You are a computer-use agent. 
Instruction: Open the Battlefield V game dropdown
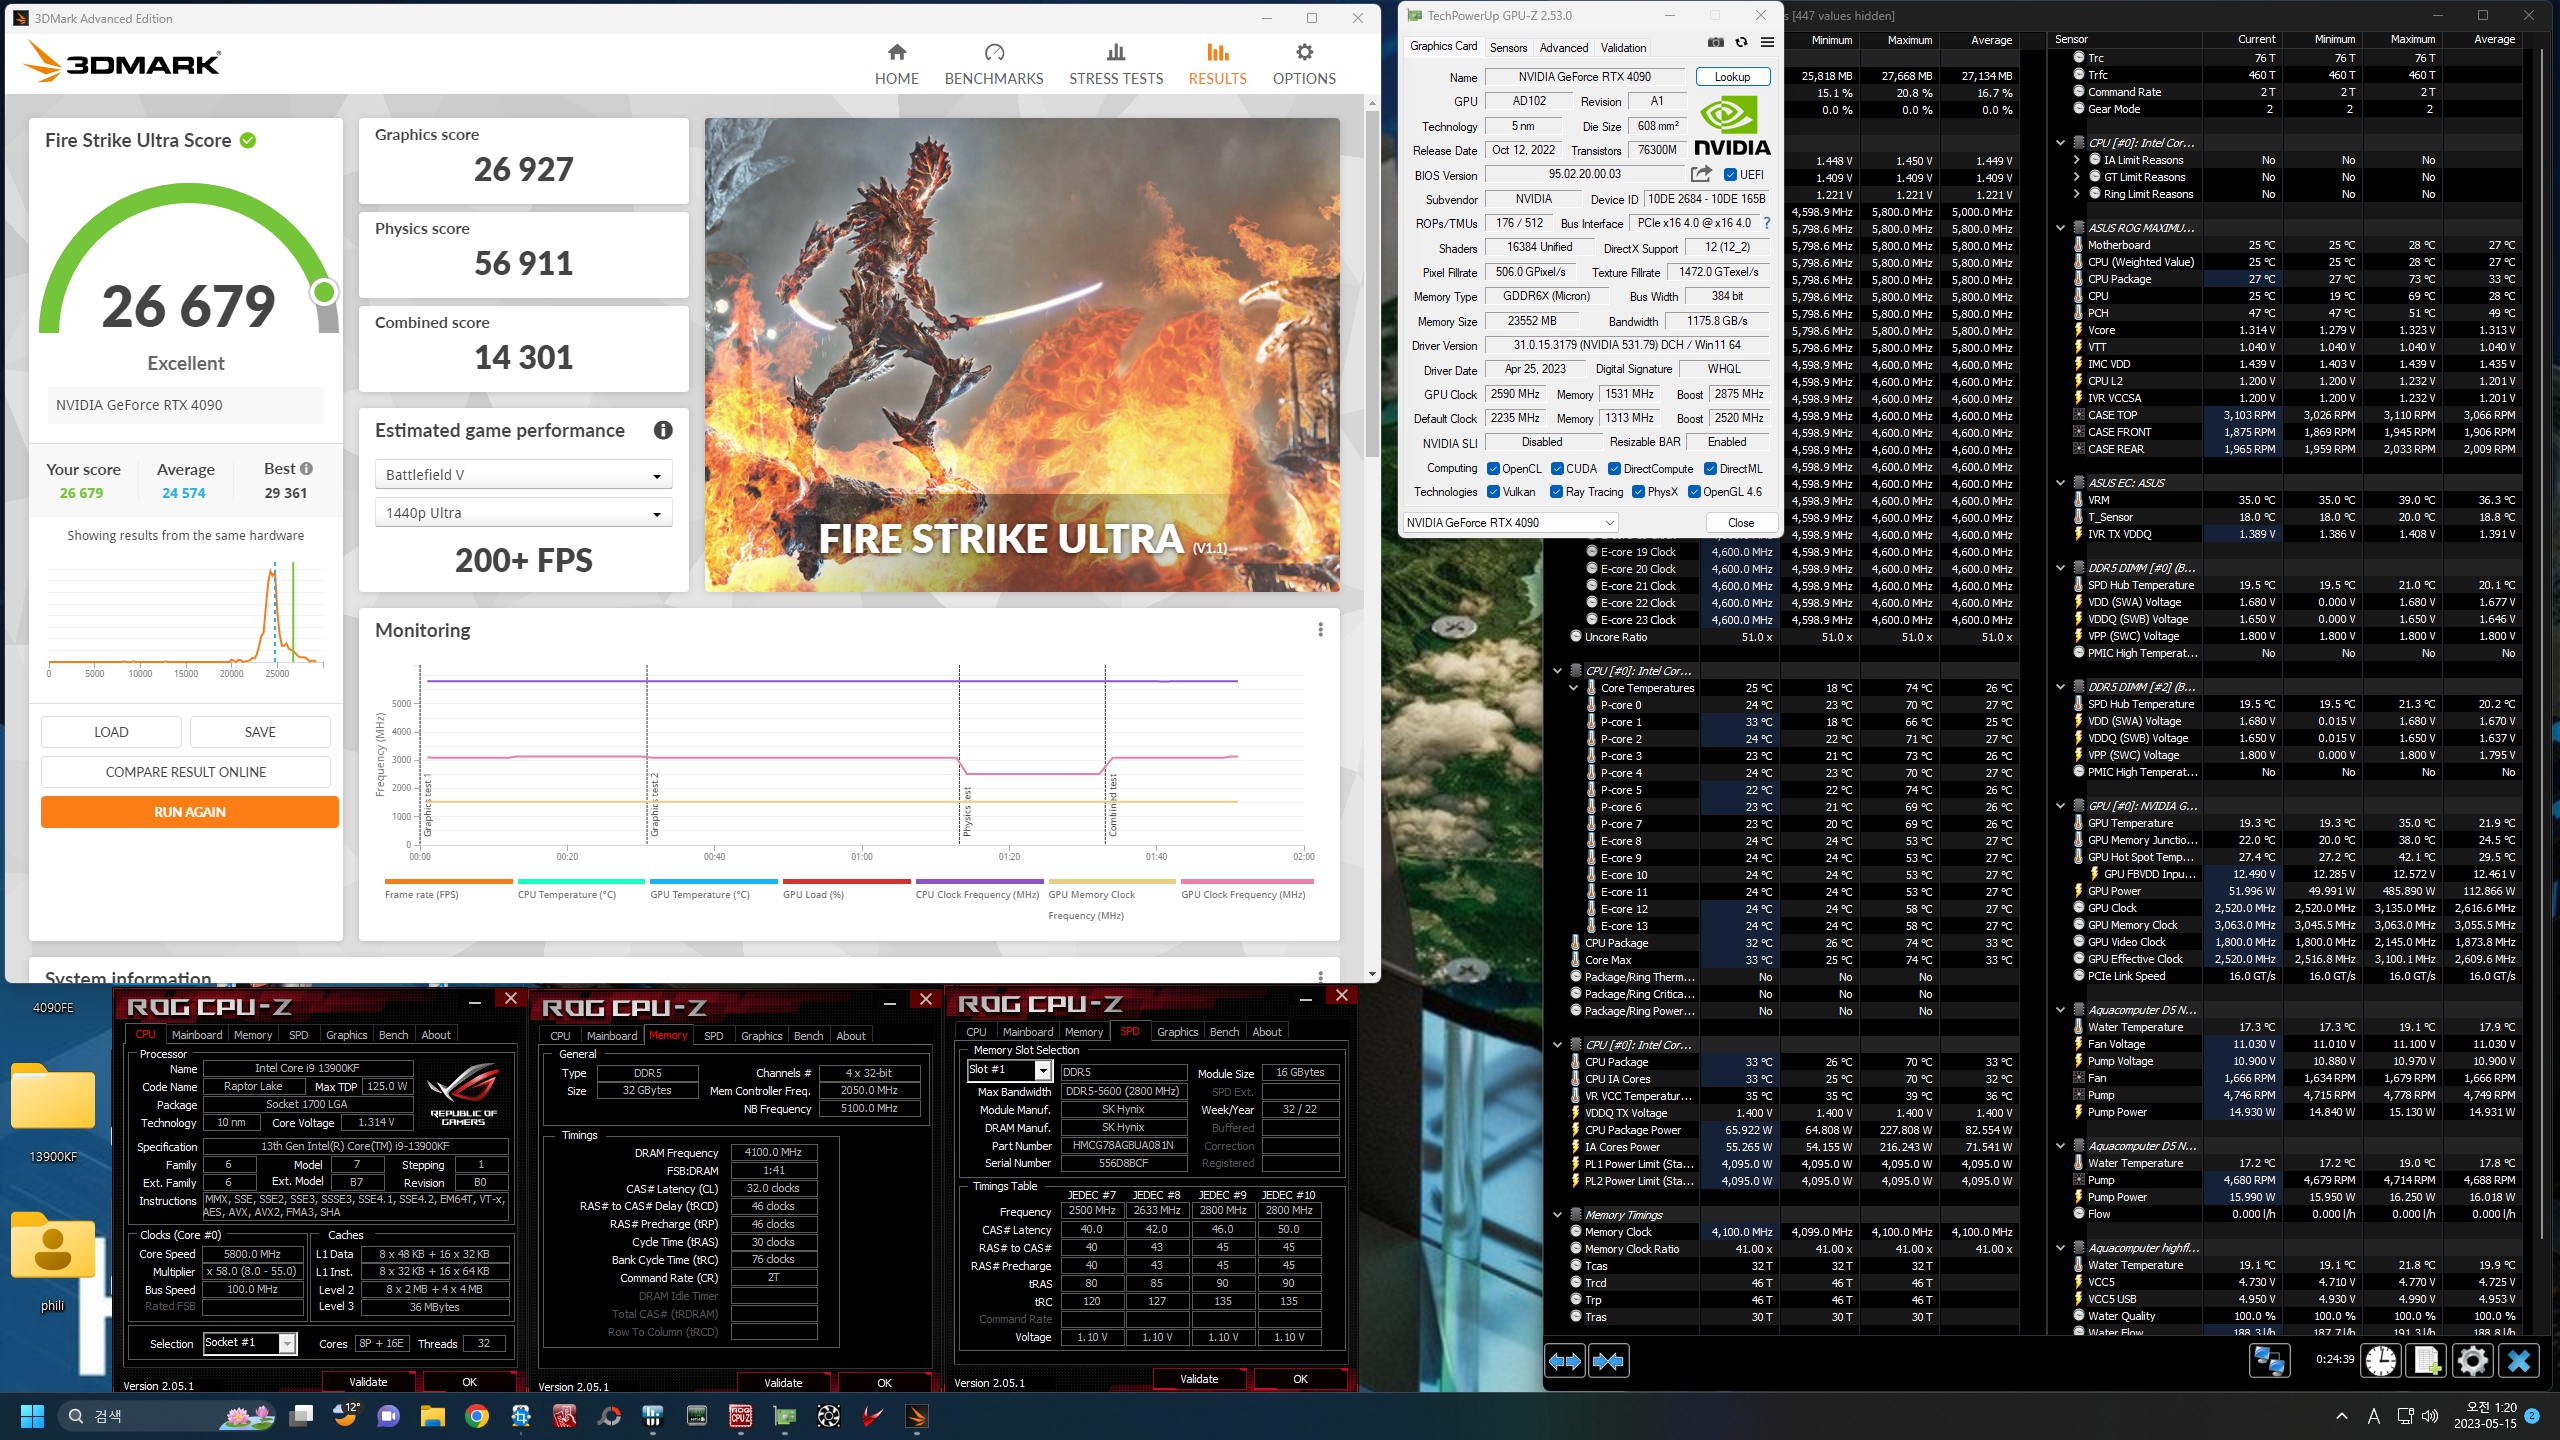pyautogui.click(x=523, y=474)
